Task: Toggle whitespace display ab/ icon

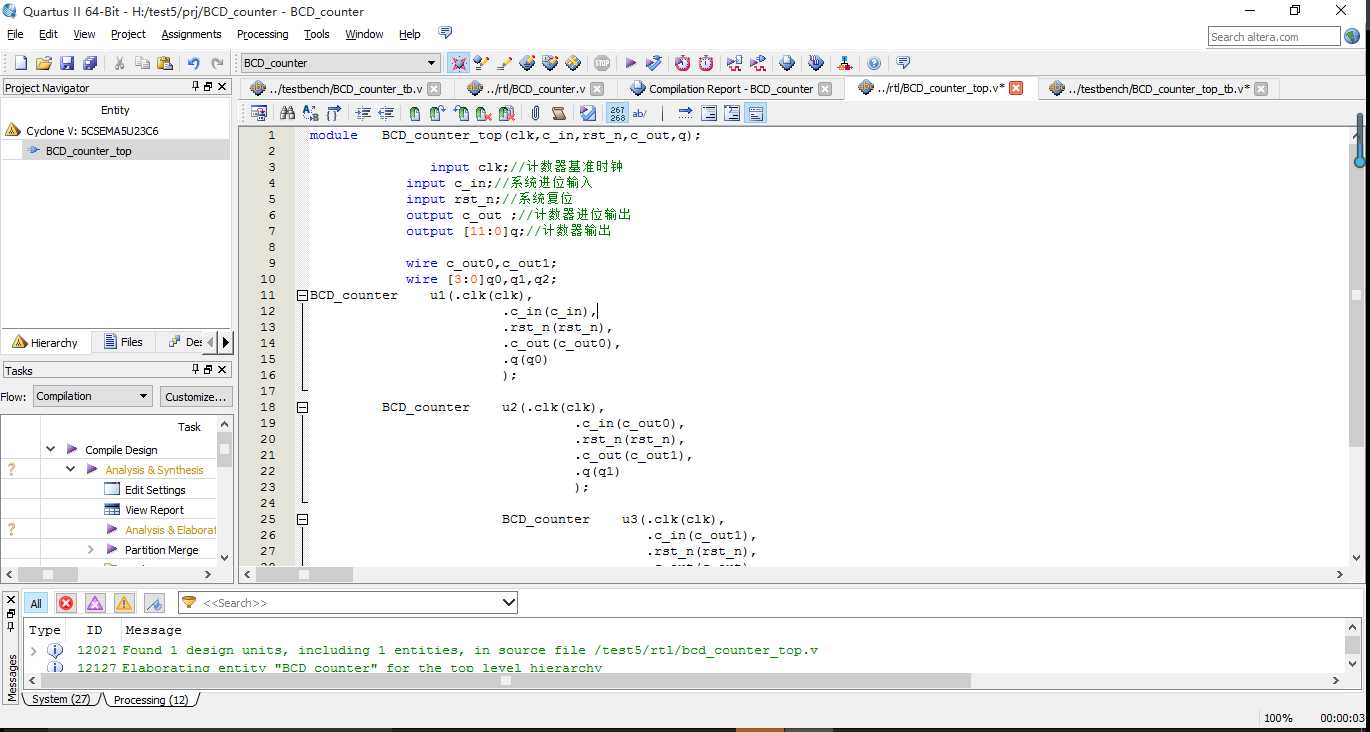Action: (641, 113)
